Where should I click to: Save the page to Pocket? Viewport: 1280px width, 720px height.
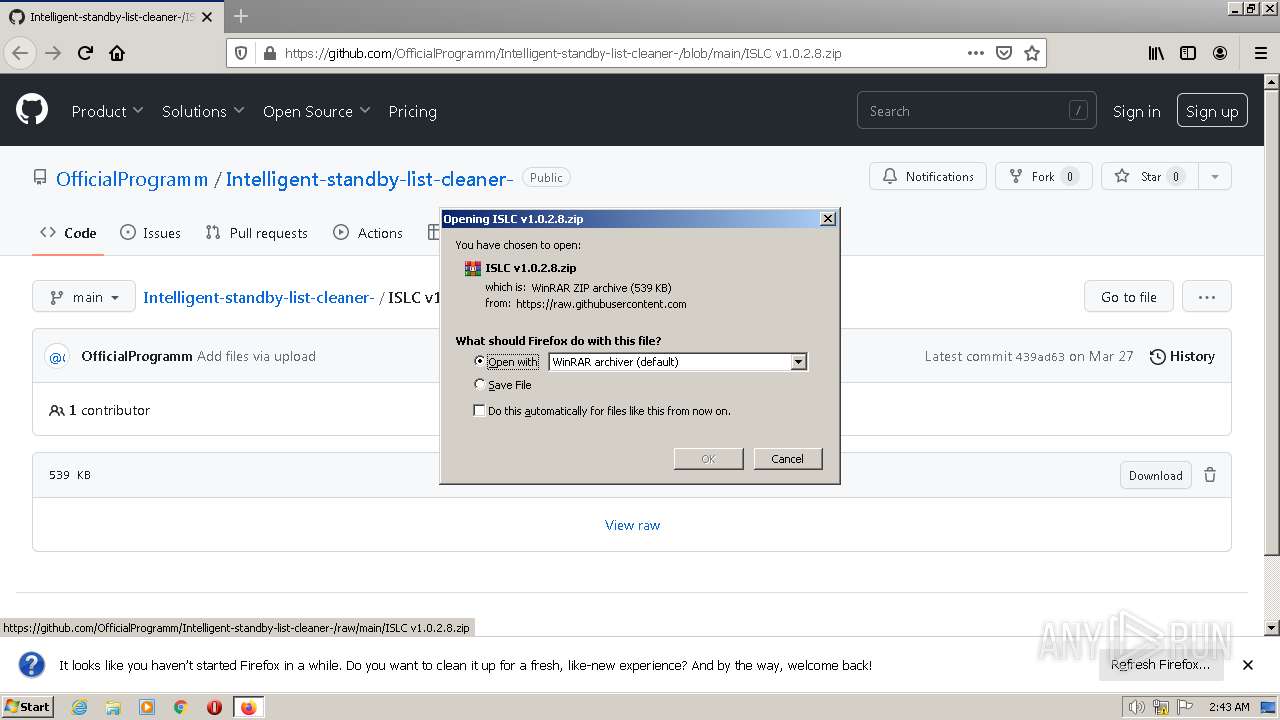[x=1004, y=53]
